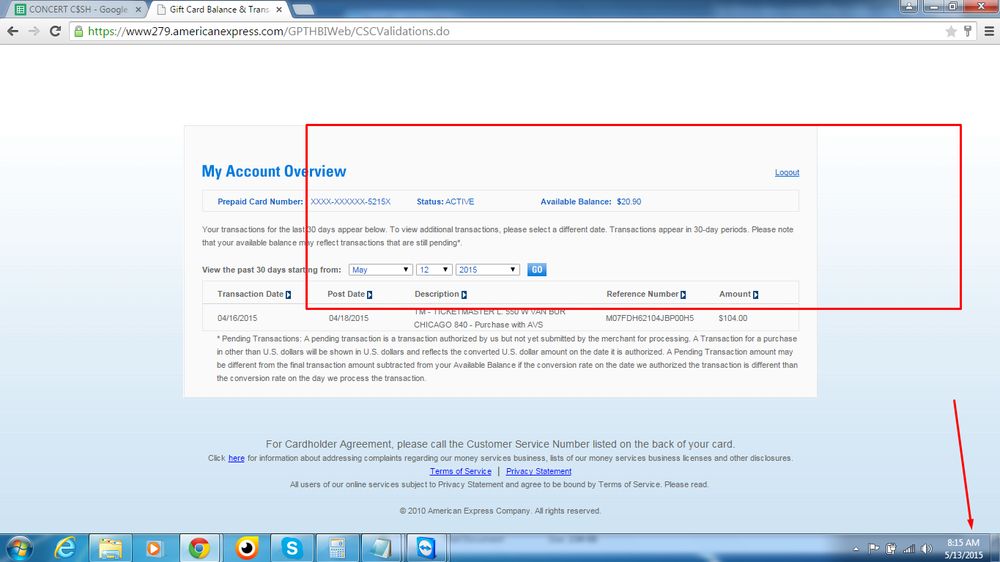The width and height of the screenshot is (1000, 562).
Task: Open the day dropdown showing 12
Action: tap(434, 270)
